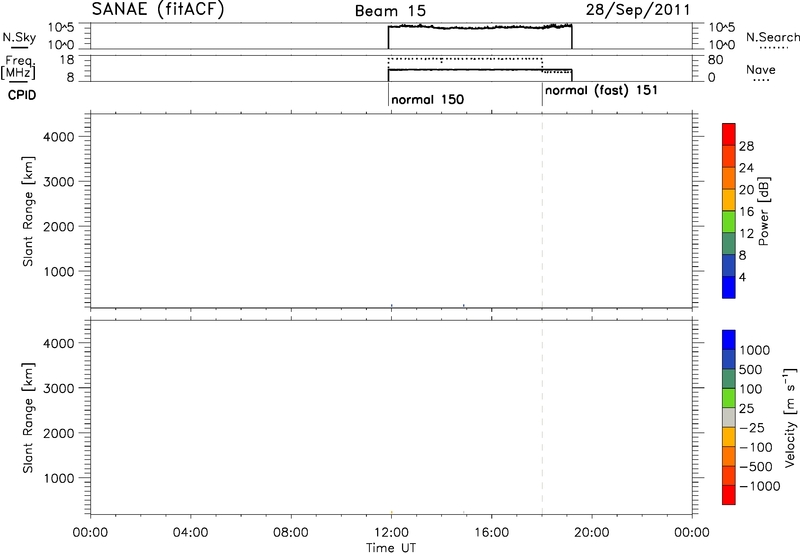Click the 12:00 time axis tick label
The width and height of the screenshot is (800, 554).
pyautogui.click(x=391, y=533)
